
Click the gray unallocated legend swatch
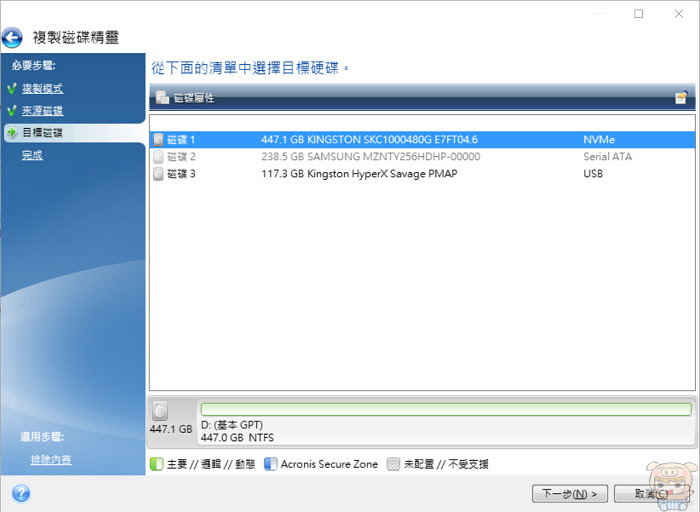click(x=393, y=464)
